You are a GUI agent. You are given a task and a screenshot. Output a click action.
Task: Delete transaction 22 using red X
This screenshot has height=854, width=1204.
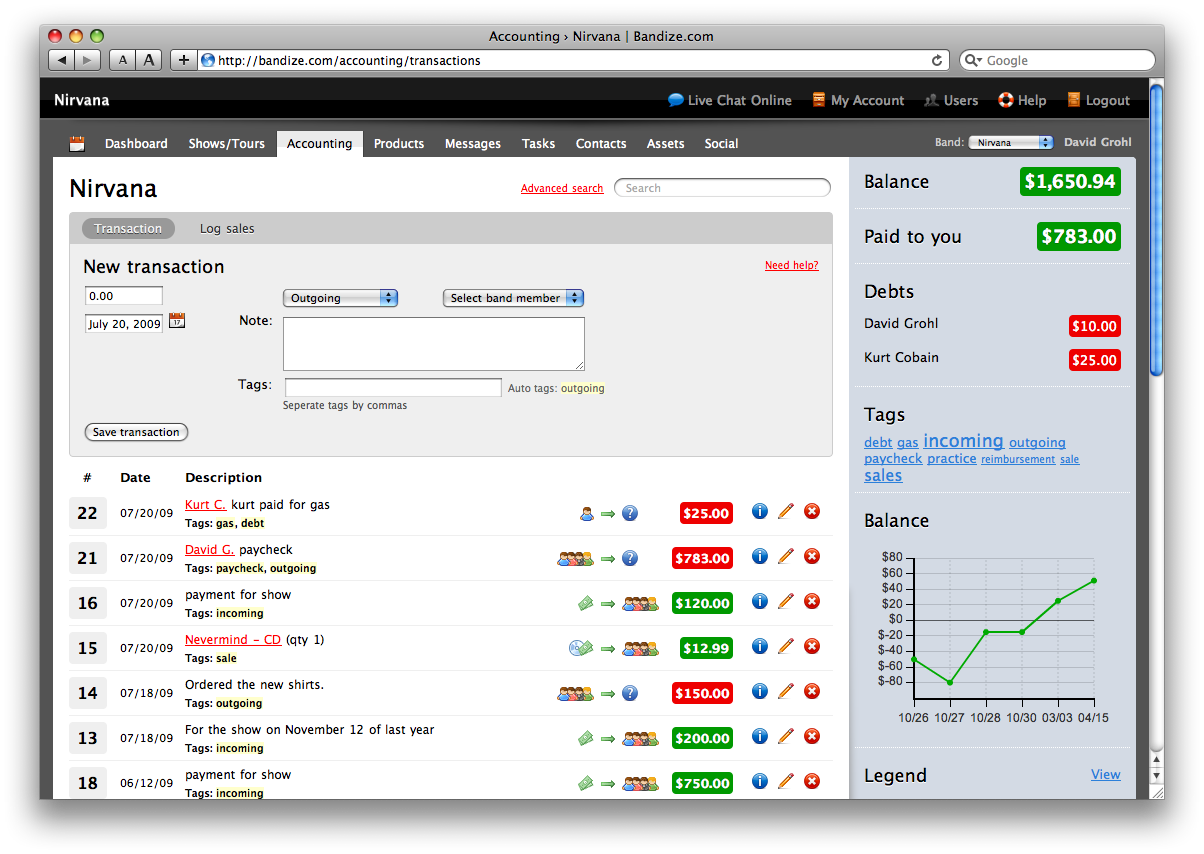click(812, 512)
